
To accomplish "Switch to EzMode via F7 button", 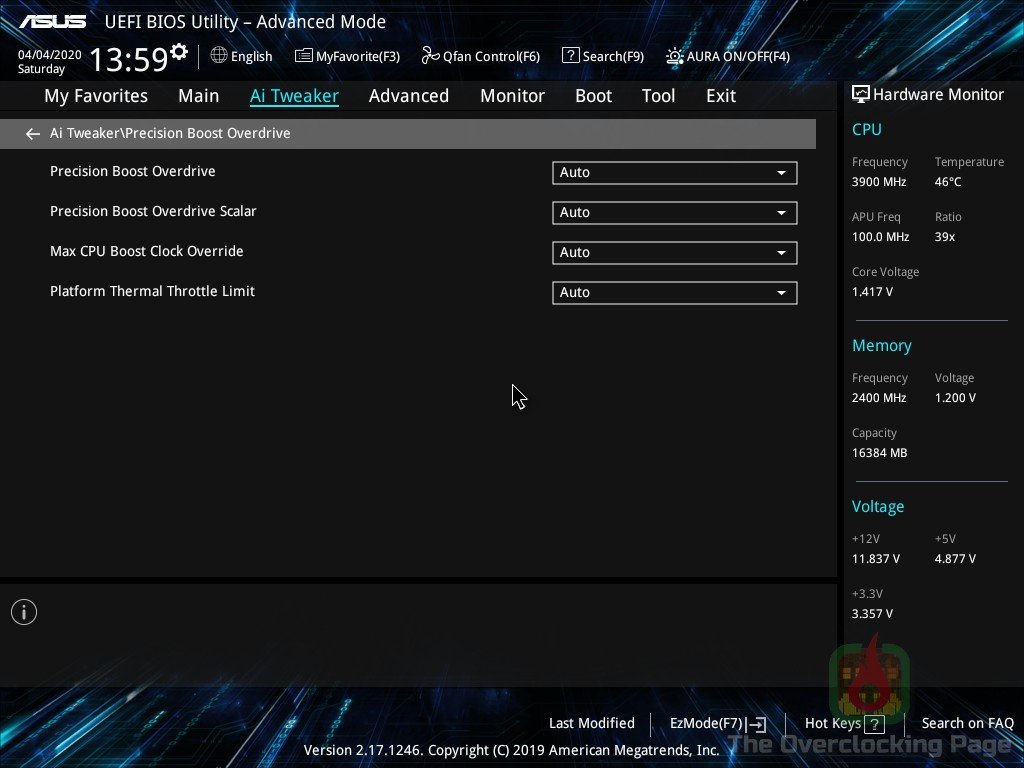I will click(716, 723).
